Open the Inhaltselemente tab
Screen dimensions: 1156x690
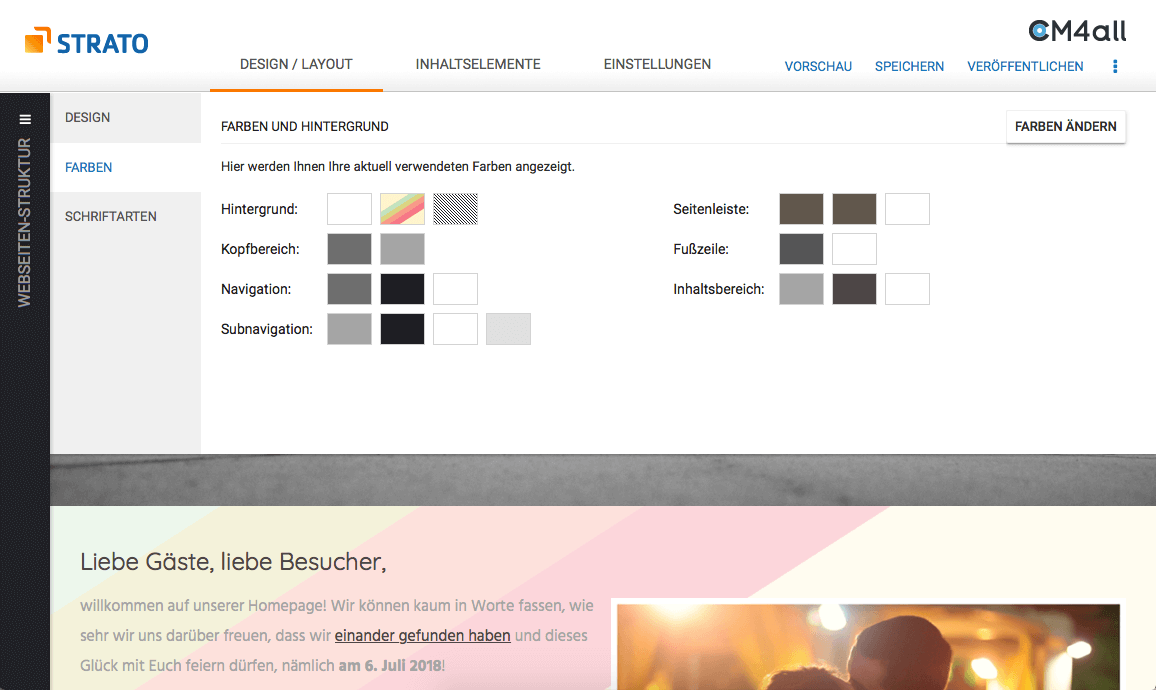pyautogui.click(x=478, y=64)
